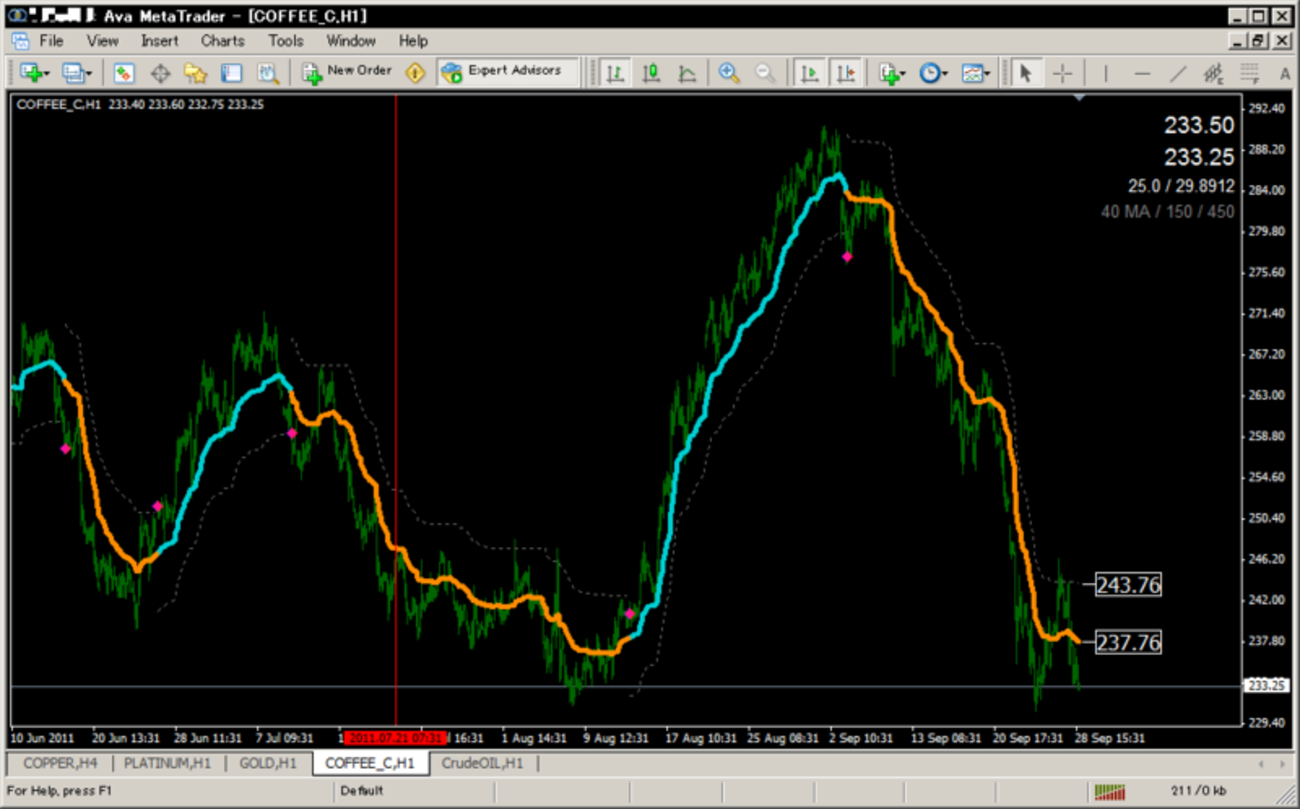Click the Default profile status field
The image size is (1300, 809).
click(362, 791)
